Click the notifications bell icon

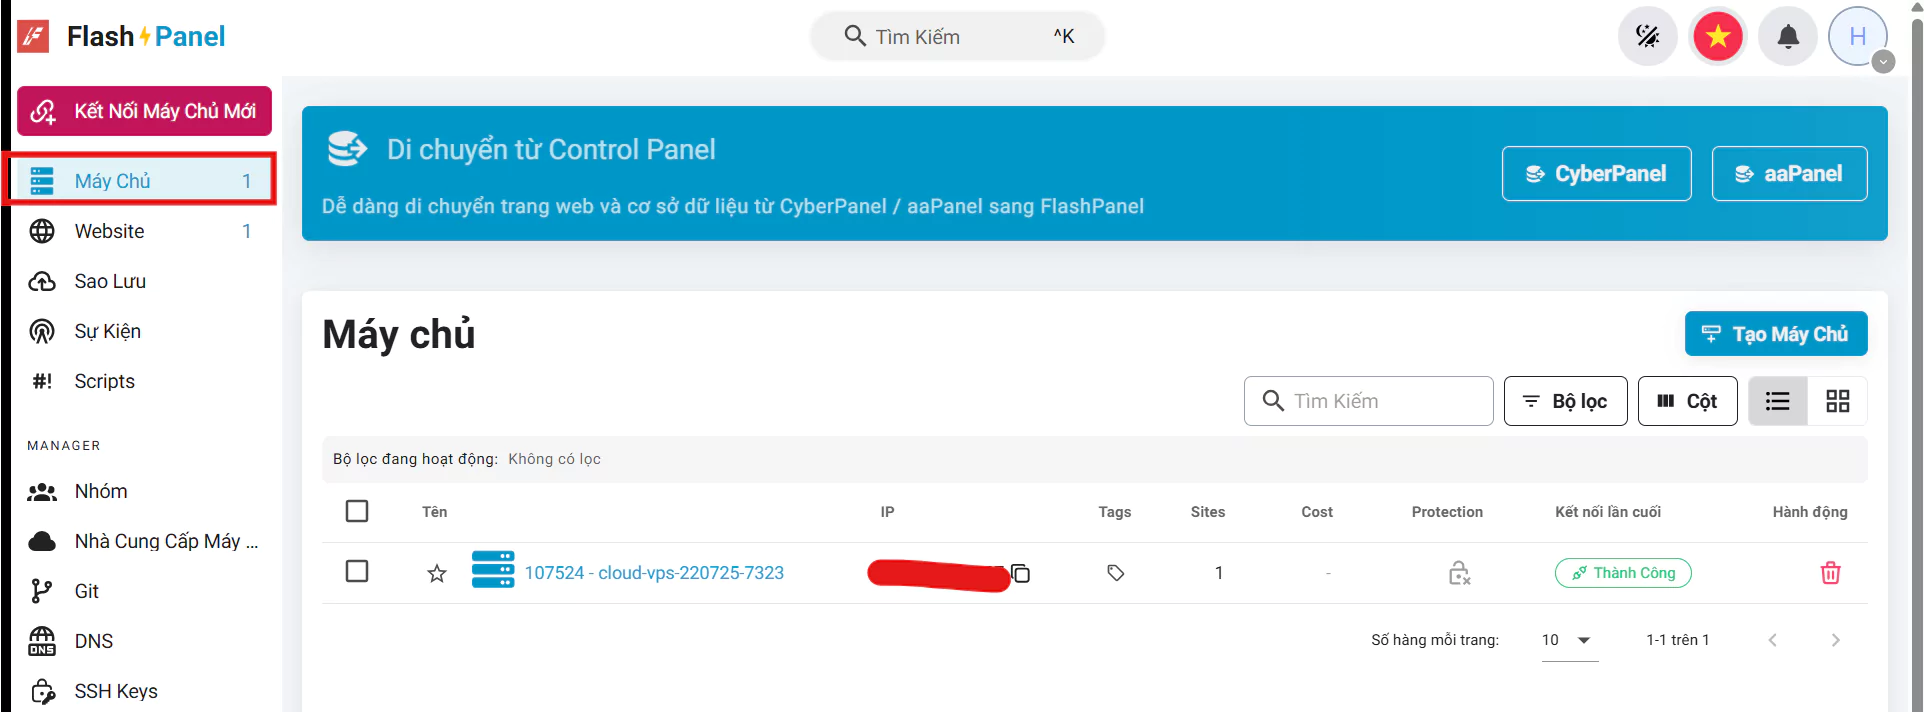(x=1787, y=37)
